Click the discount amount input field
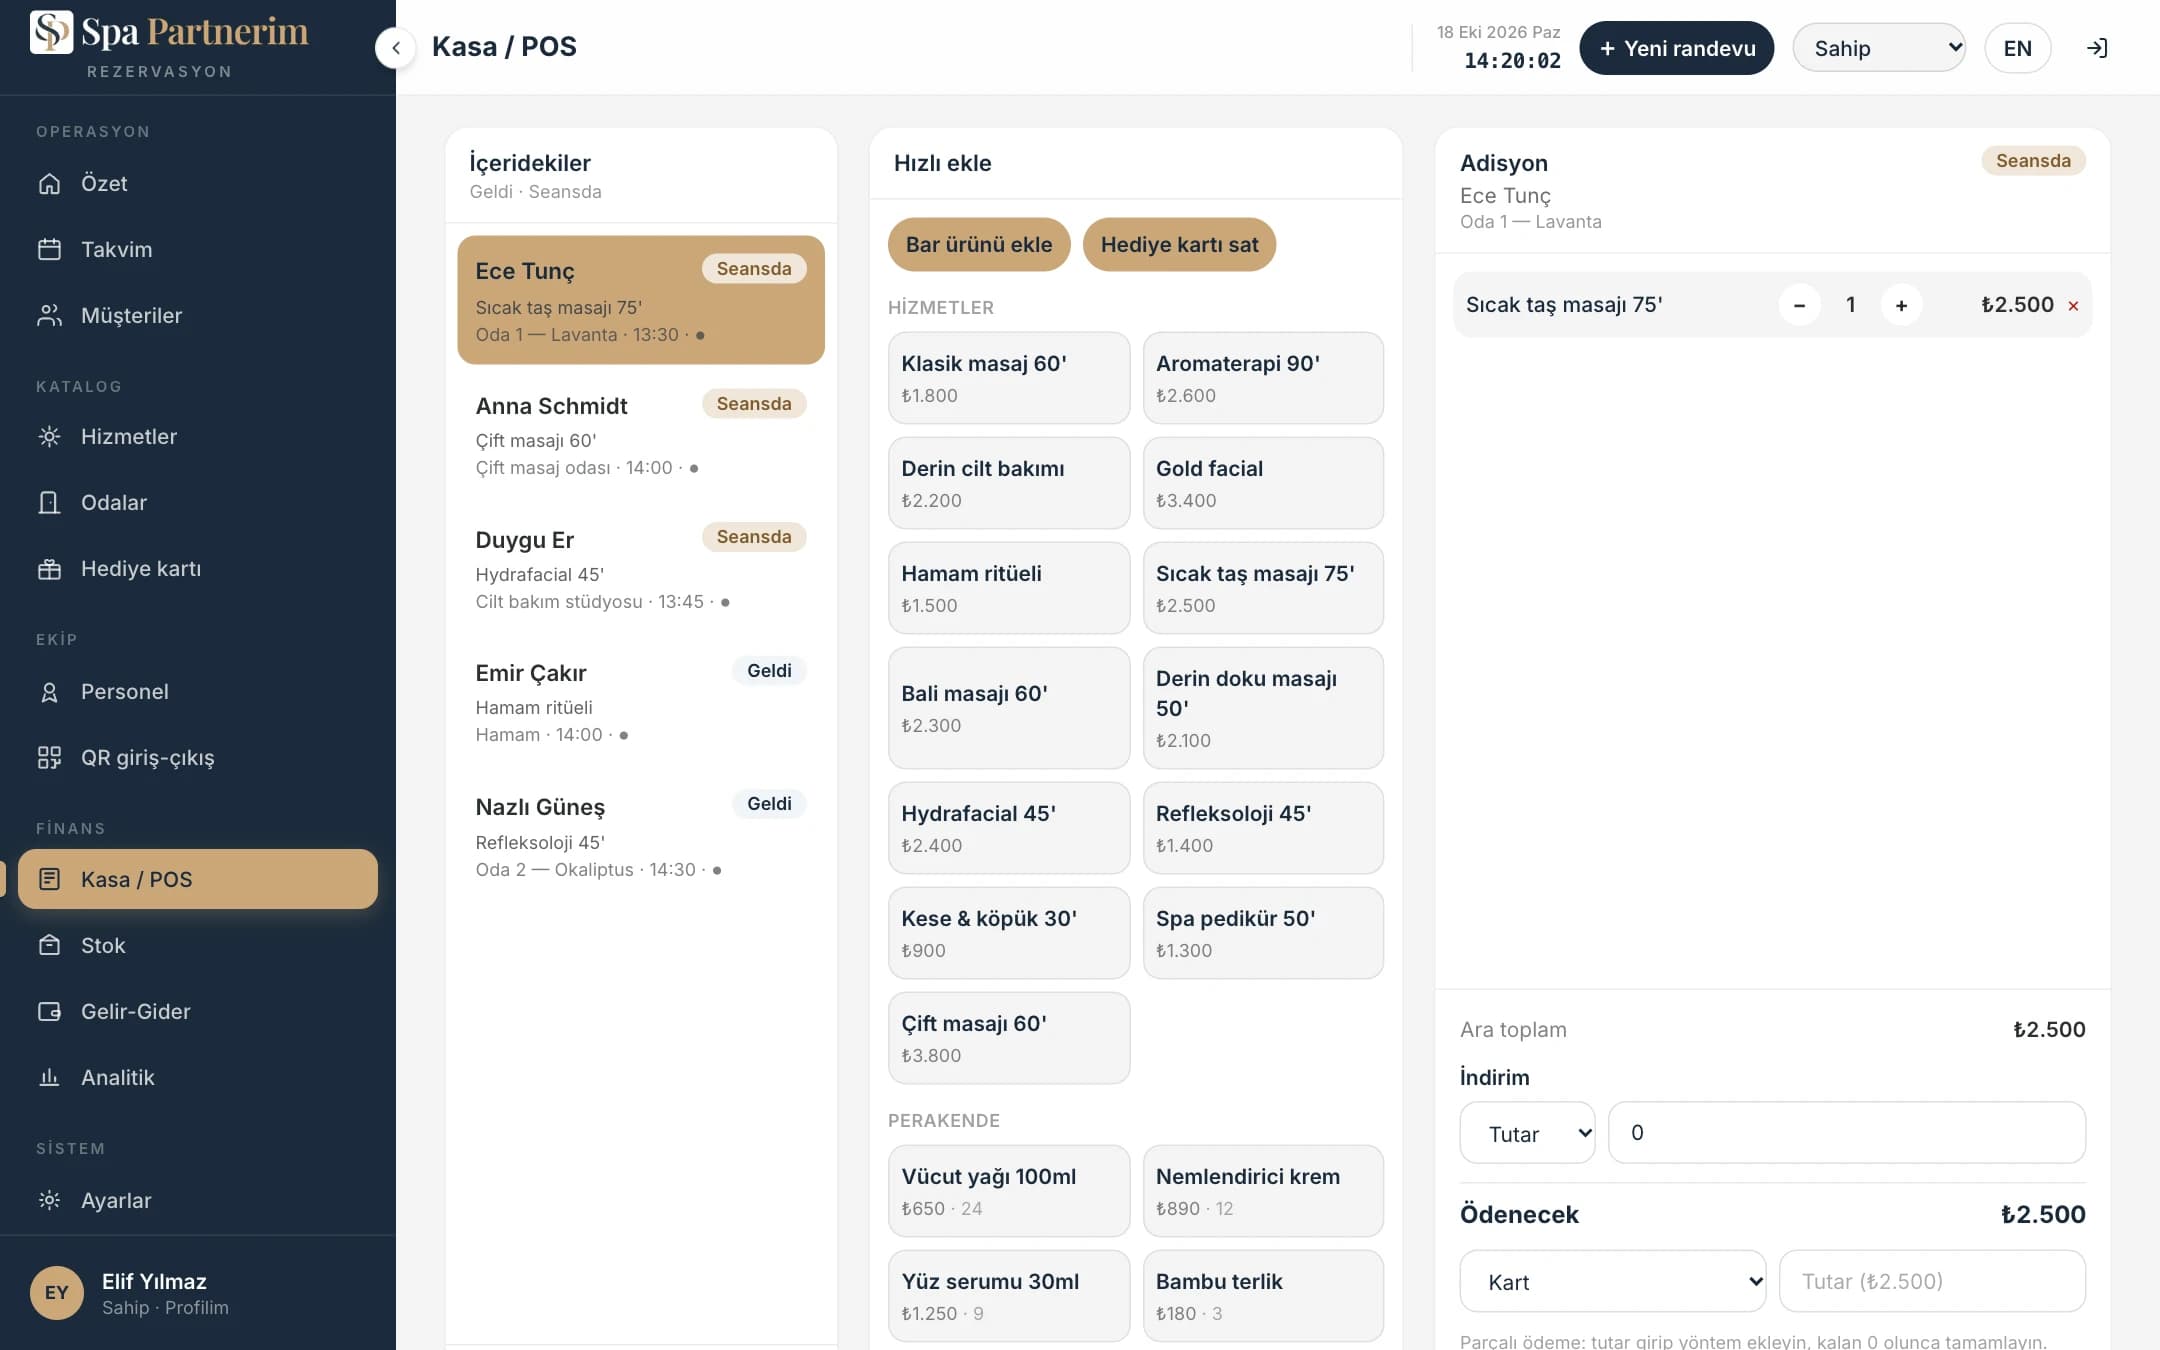 (1846, 1133)
